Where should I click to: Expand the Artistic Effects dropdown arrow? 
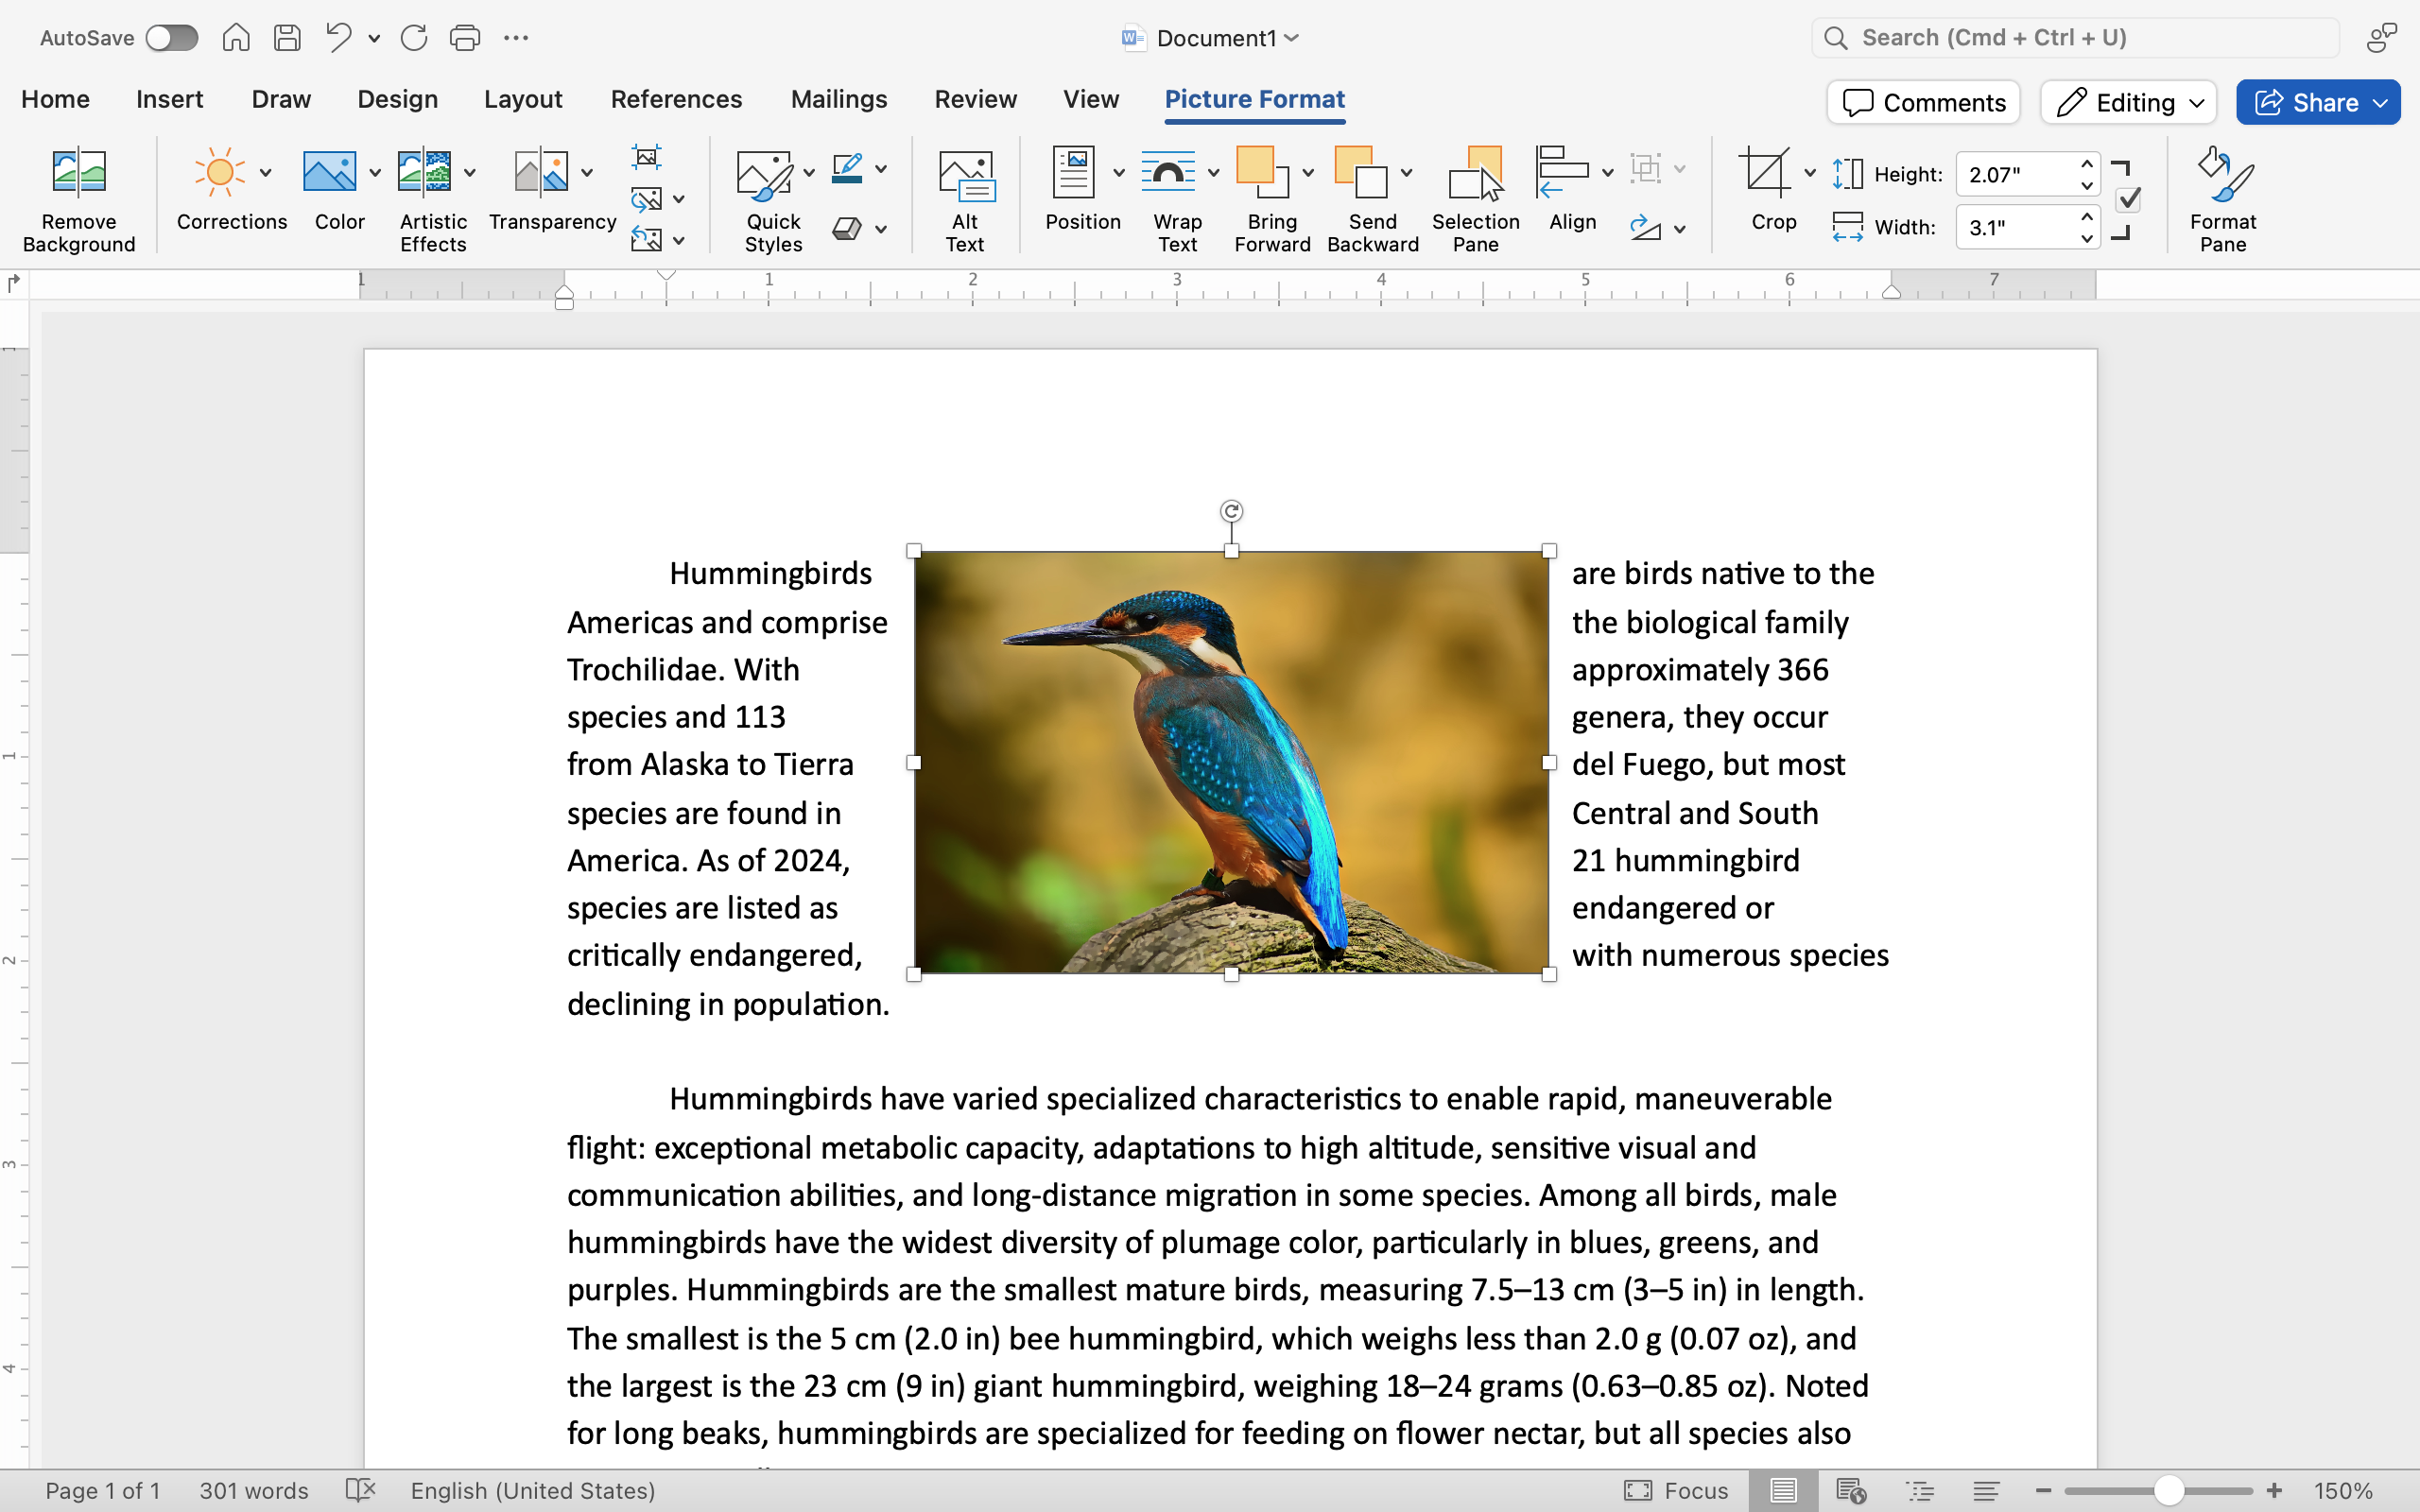pos(470,173)
